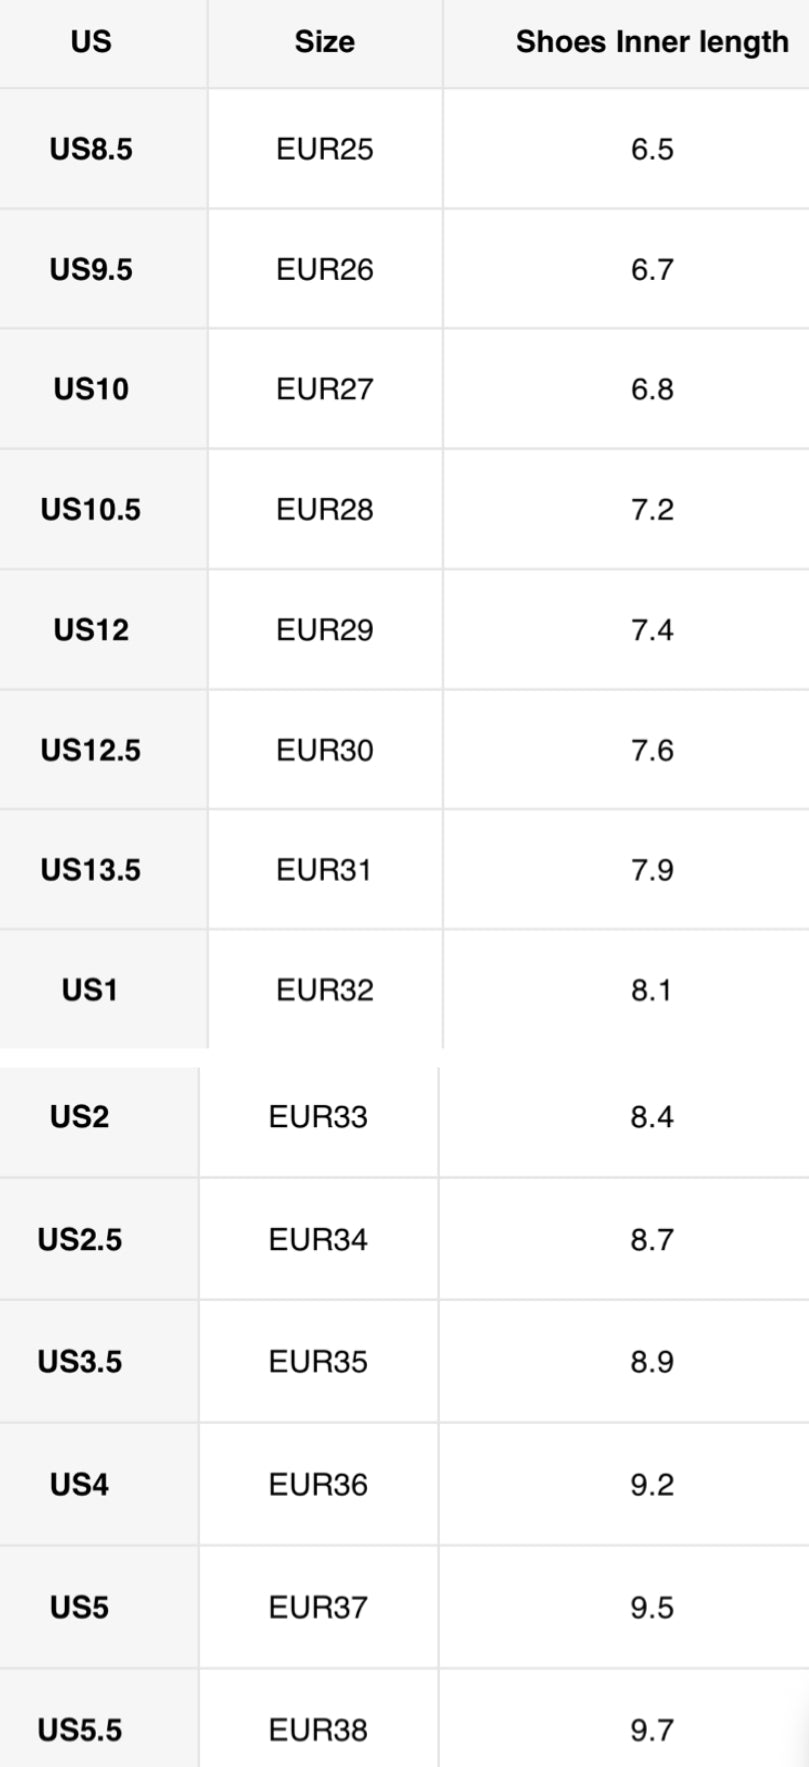This screenshot has width=809, height=1767.
Task: Click the US10 row label
Action: [x=91, y=390]
